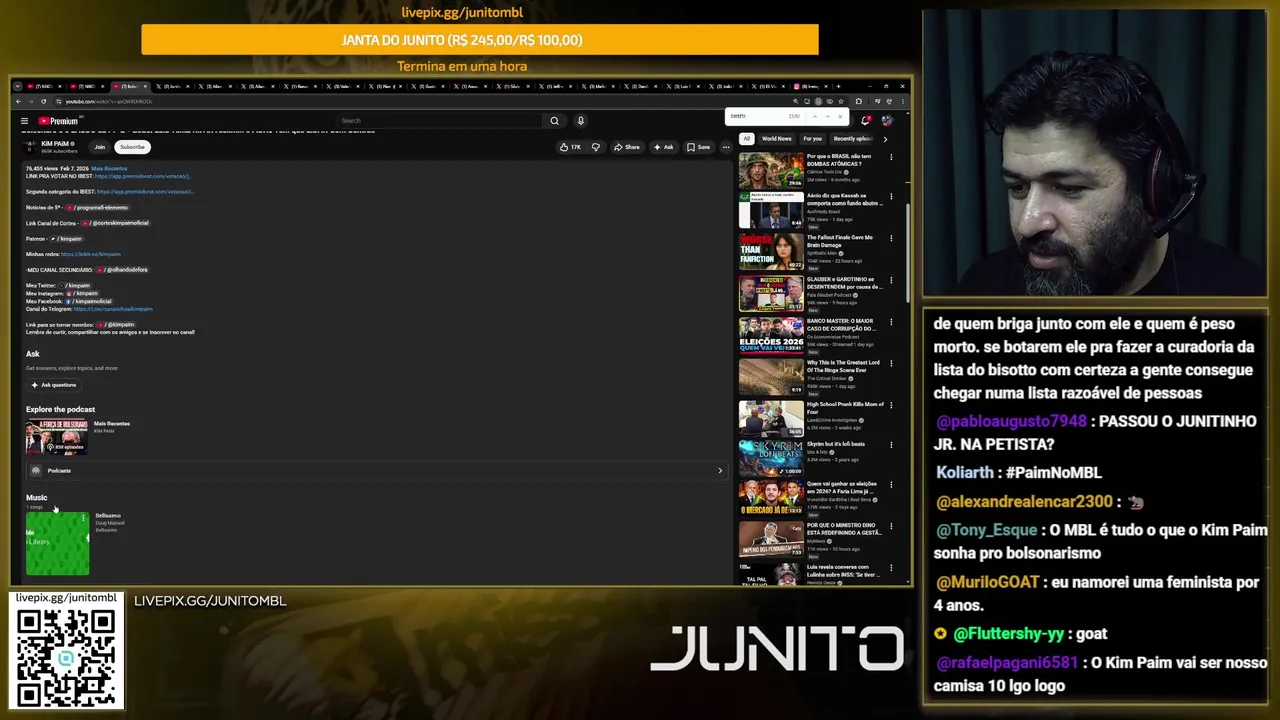
Task: Subscribe to KIM PAIM channel
Action: click(x=132, y=147)
